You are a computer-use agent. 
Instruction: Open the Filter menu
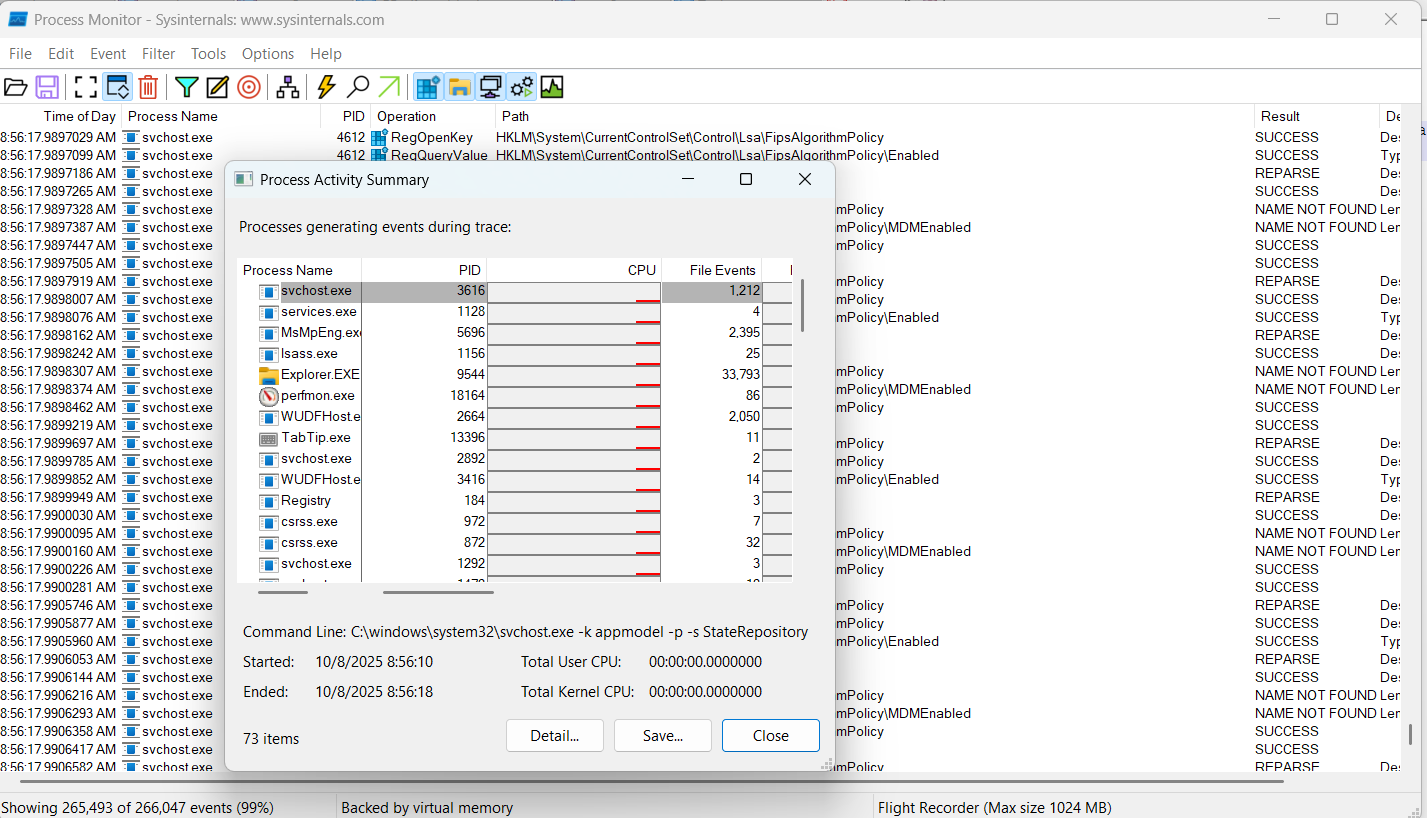tap(158, 54)
